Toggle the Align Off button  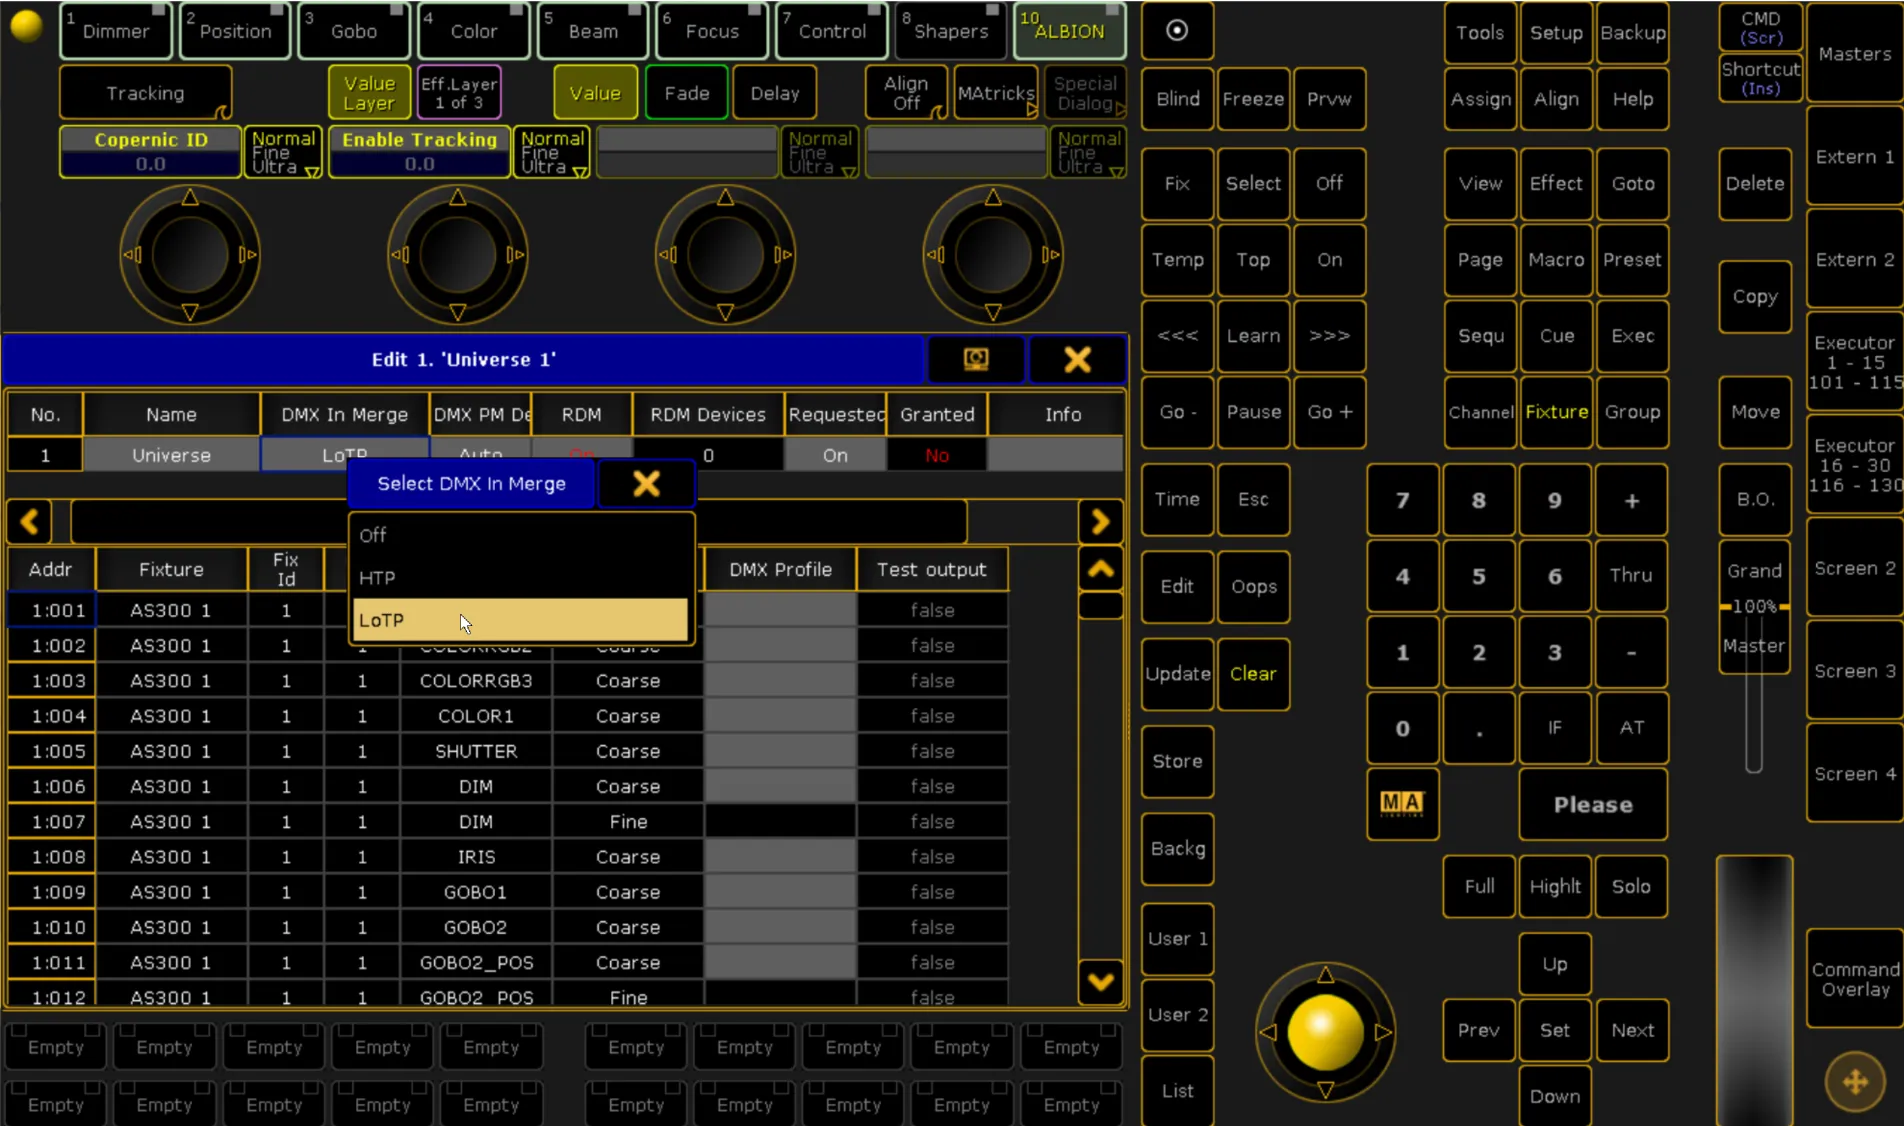(906, 93)
